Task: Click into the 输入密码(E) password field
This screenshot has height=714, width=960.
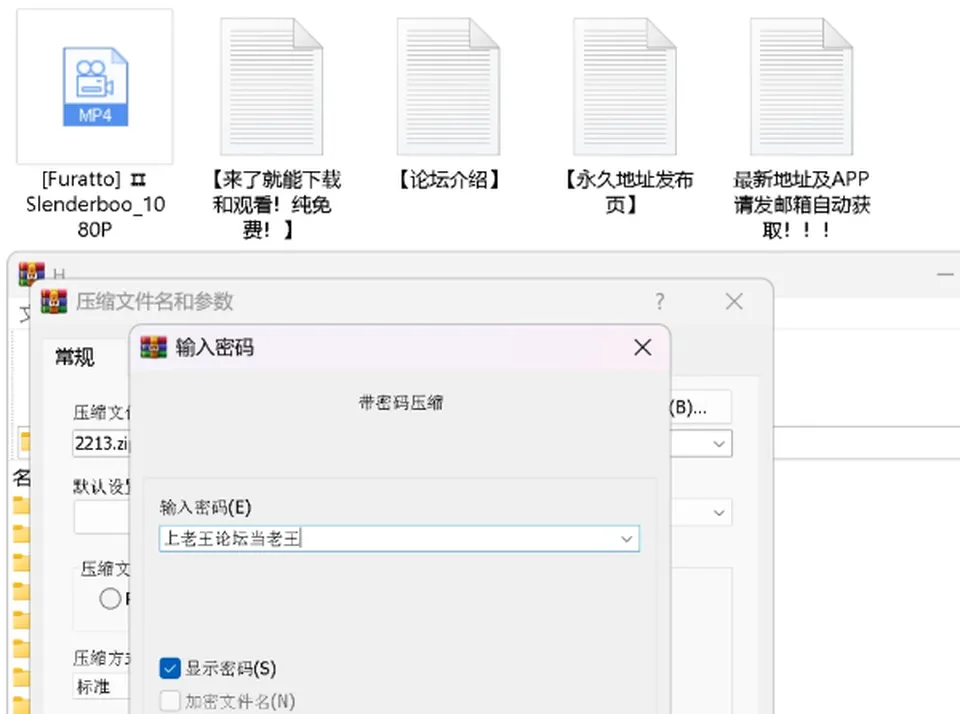Action: point(399,539)
